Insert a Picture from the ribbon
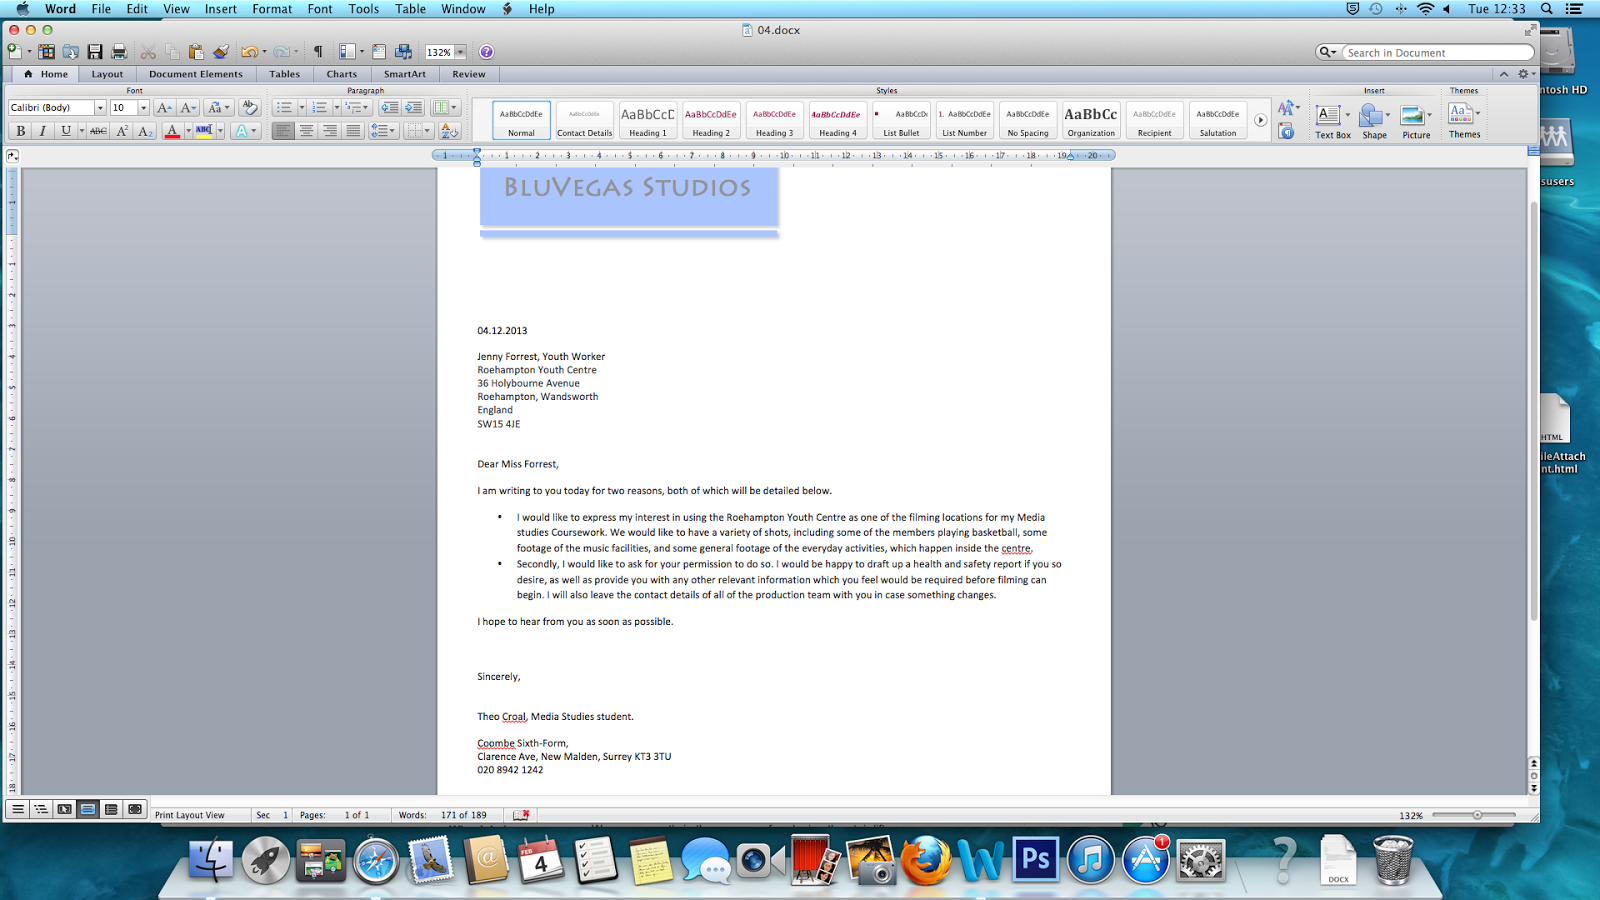Viewport: 1600px width, 900px height. tap(1416, 121)
